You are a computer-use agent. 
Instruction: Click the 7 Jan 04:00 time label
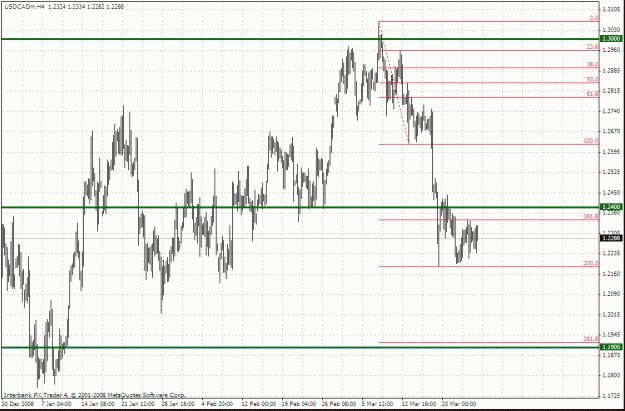pos(57,404)
